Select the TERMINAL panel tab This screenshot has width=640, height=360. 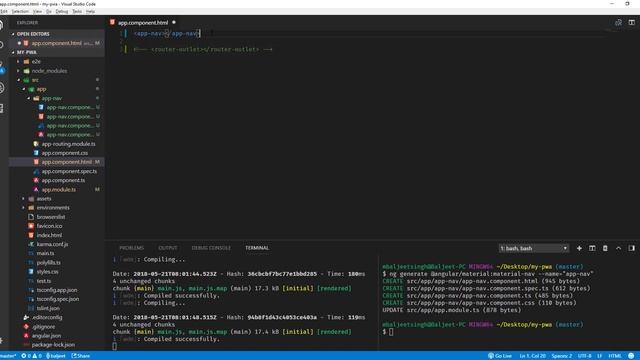click(257, 248)
